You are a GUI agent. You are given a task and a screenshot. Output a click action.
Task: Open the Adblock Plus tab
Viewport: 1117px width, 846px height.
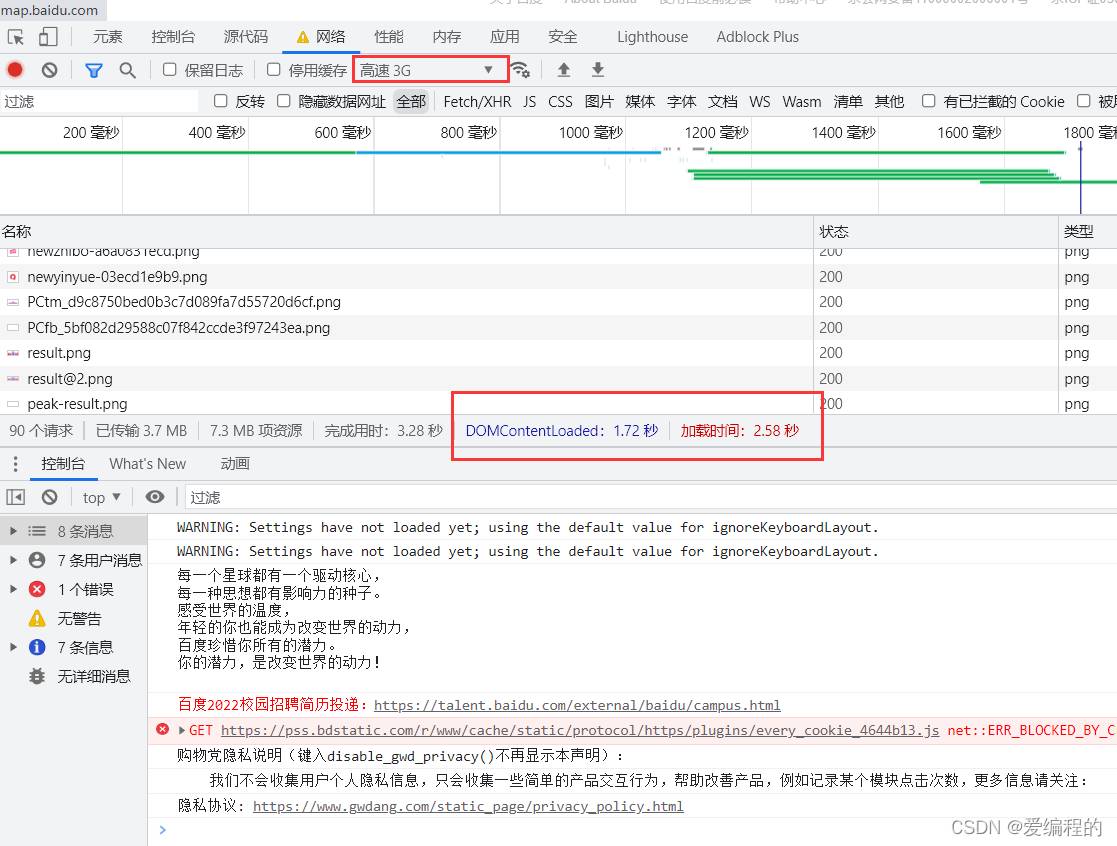(757, 37)
